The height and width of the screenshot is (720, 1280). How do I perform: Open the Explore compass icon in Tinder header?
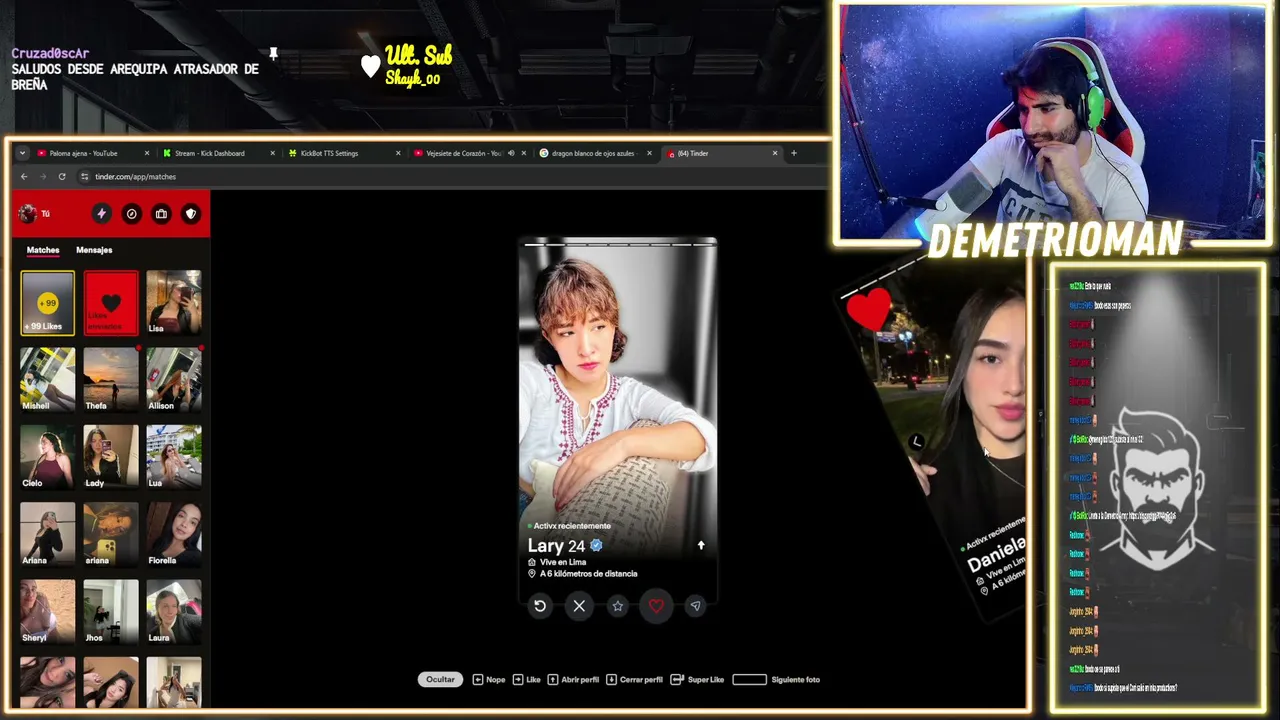pos(131,213)
